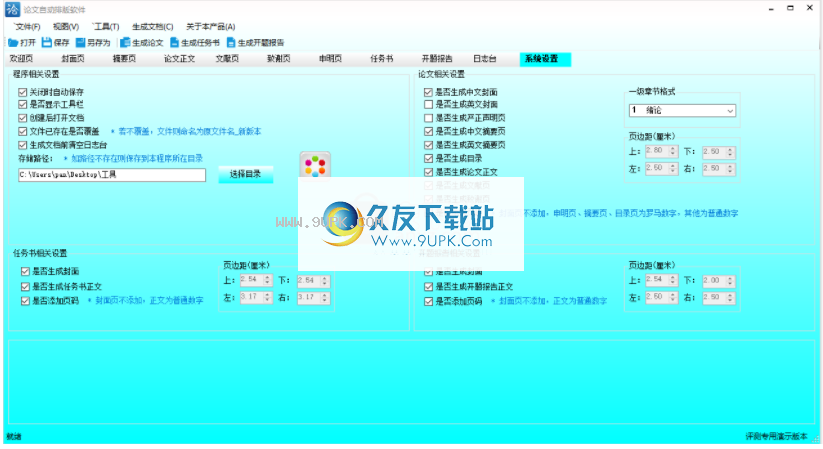Click thesis left margin (左) spinner field

tap(662, 169)
